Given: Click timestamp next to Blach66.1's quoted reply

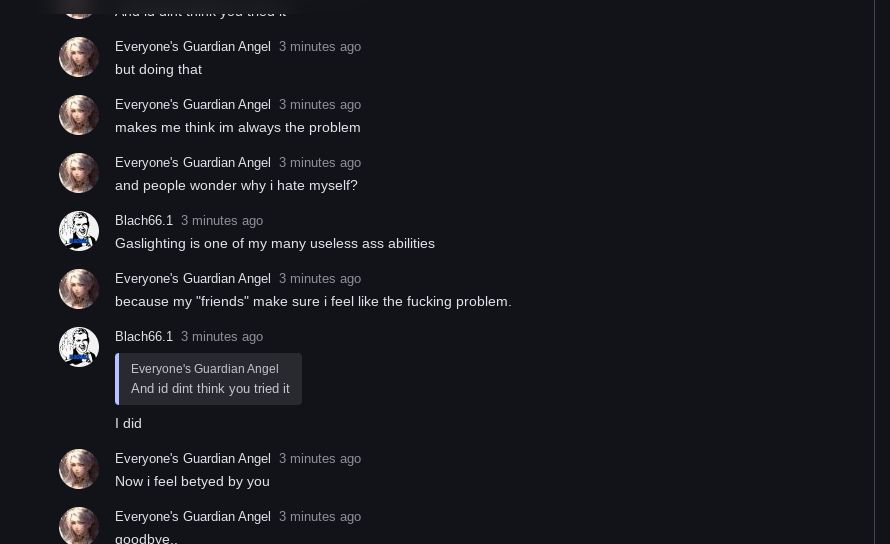Looking at the screenshot, I should point(222,337).
